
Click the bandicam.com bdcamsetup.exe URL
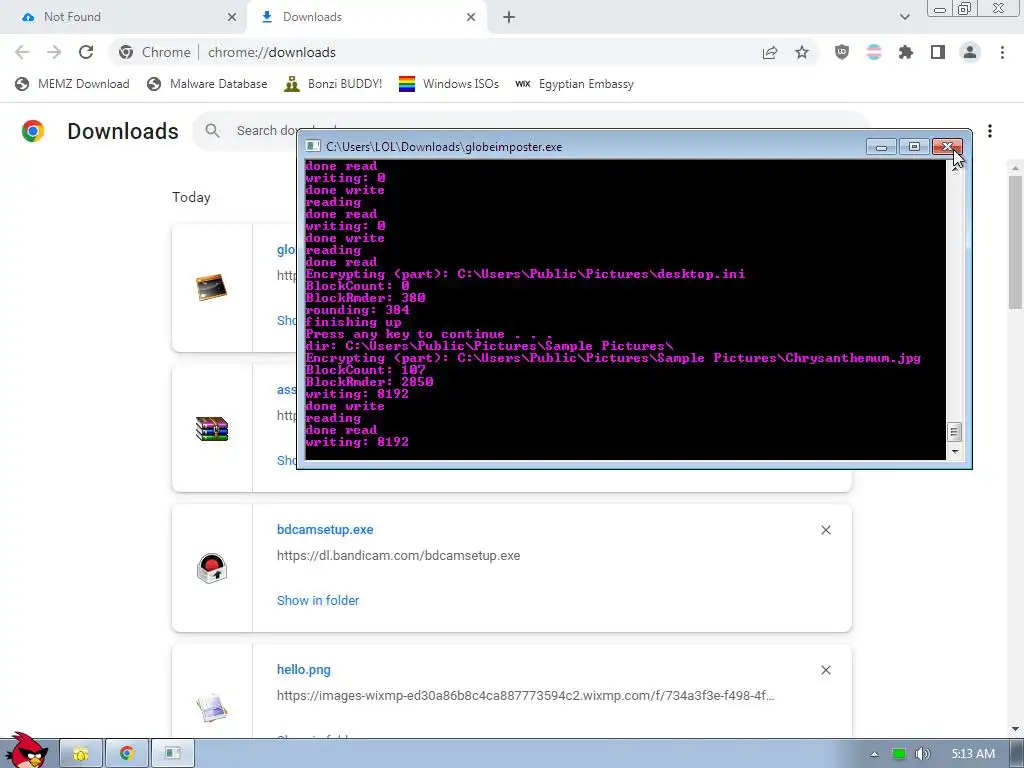tap(398, 556)
